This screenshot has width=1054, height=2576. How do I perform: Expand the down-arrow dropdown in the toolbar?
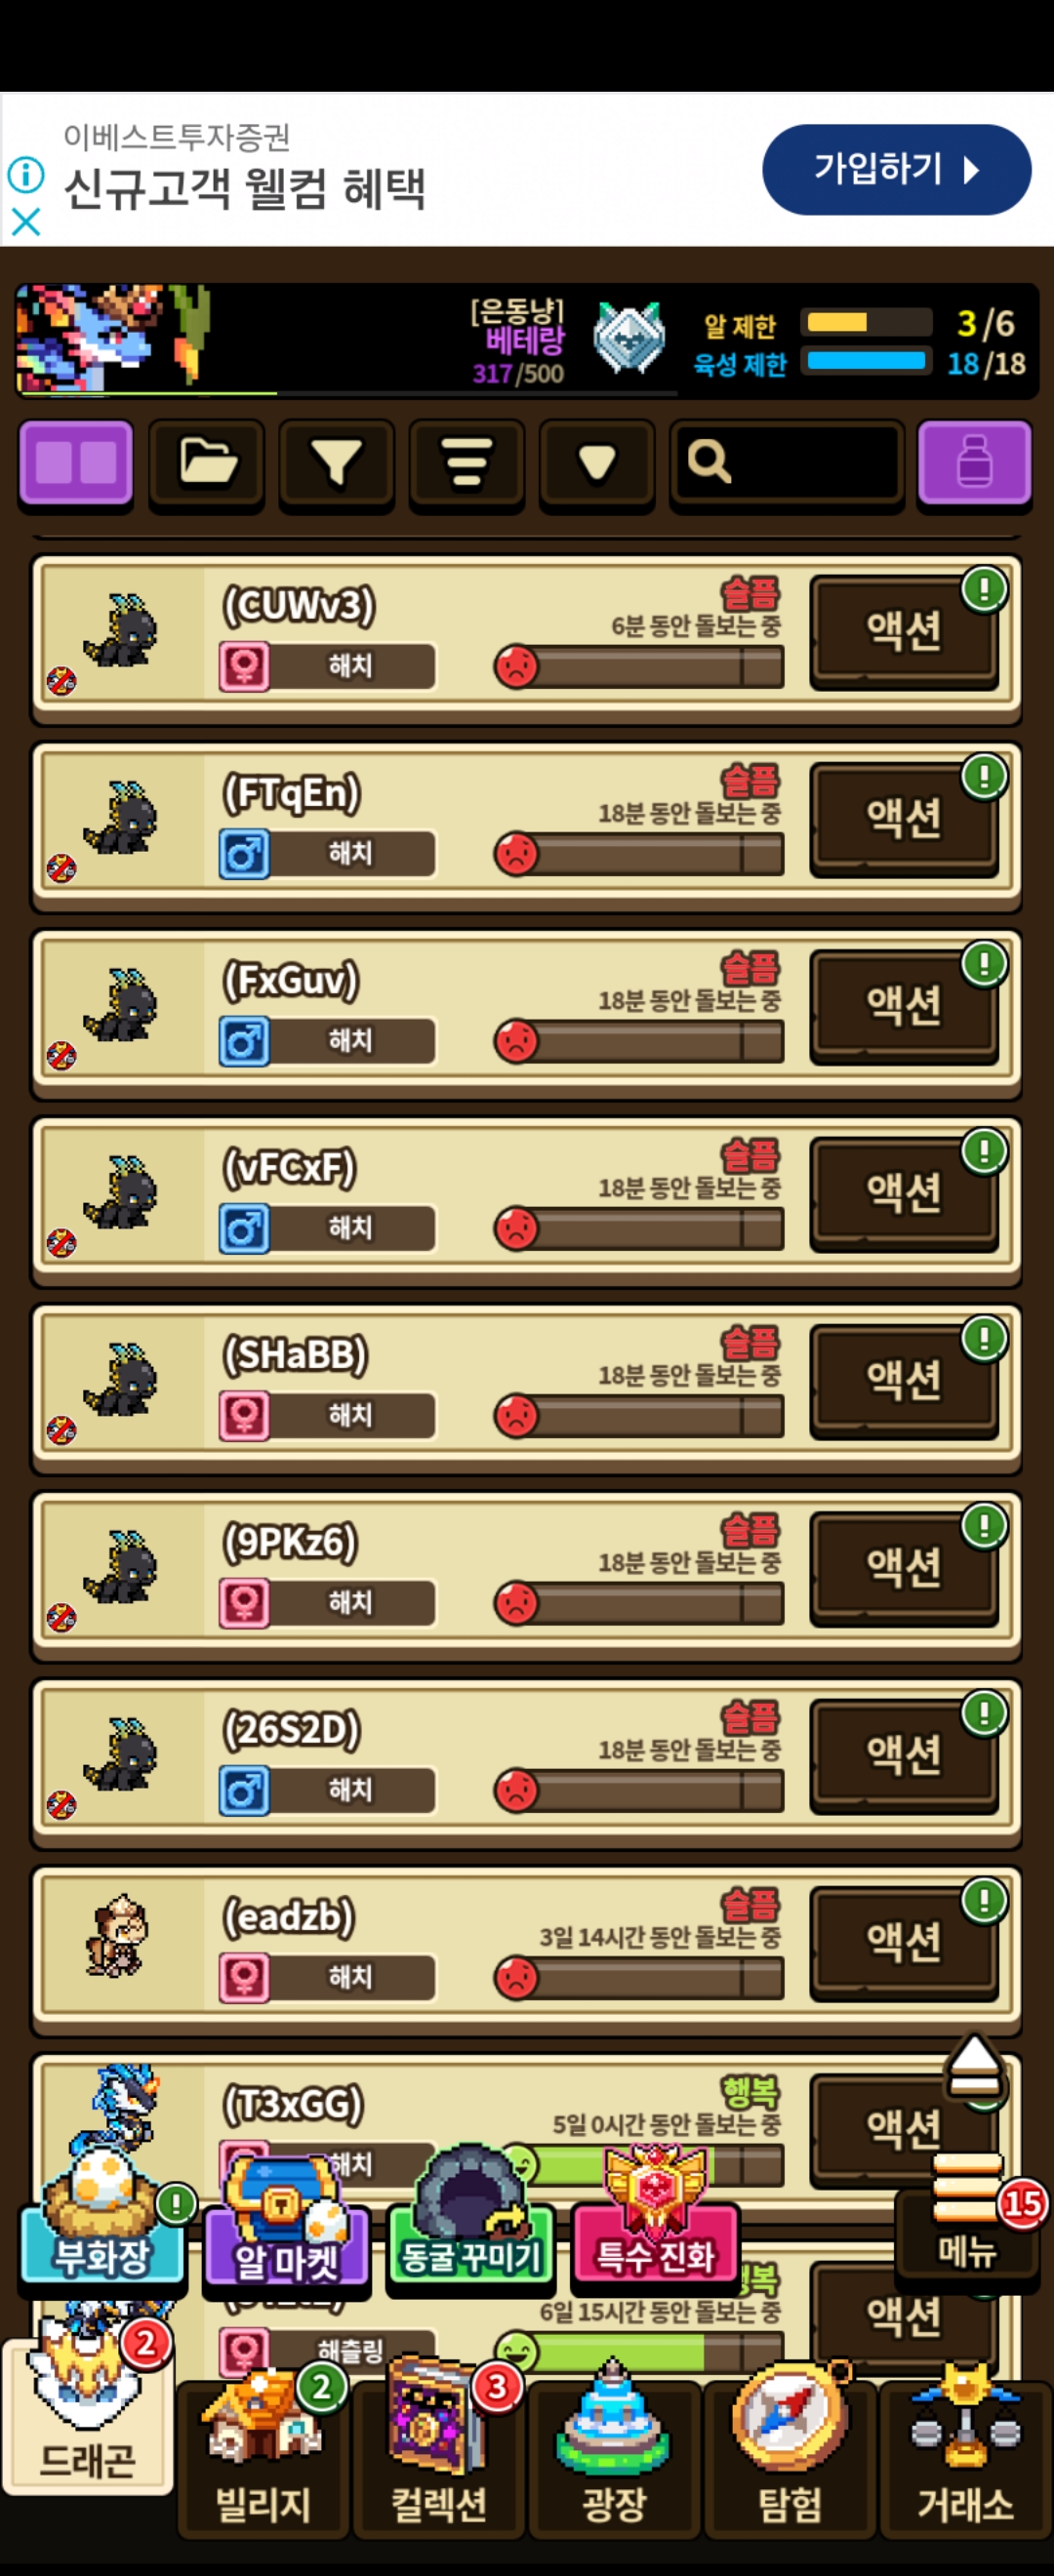tap(597, 463)
